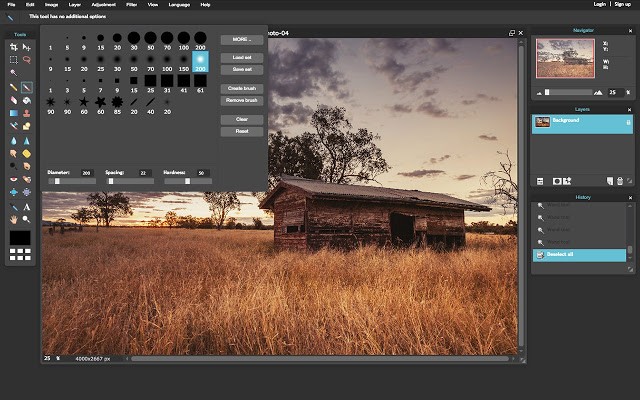Select the Eraser tool
The width and height of the screenshot is (640, 400).
(13, 100)
